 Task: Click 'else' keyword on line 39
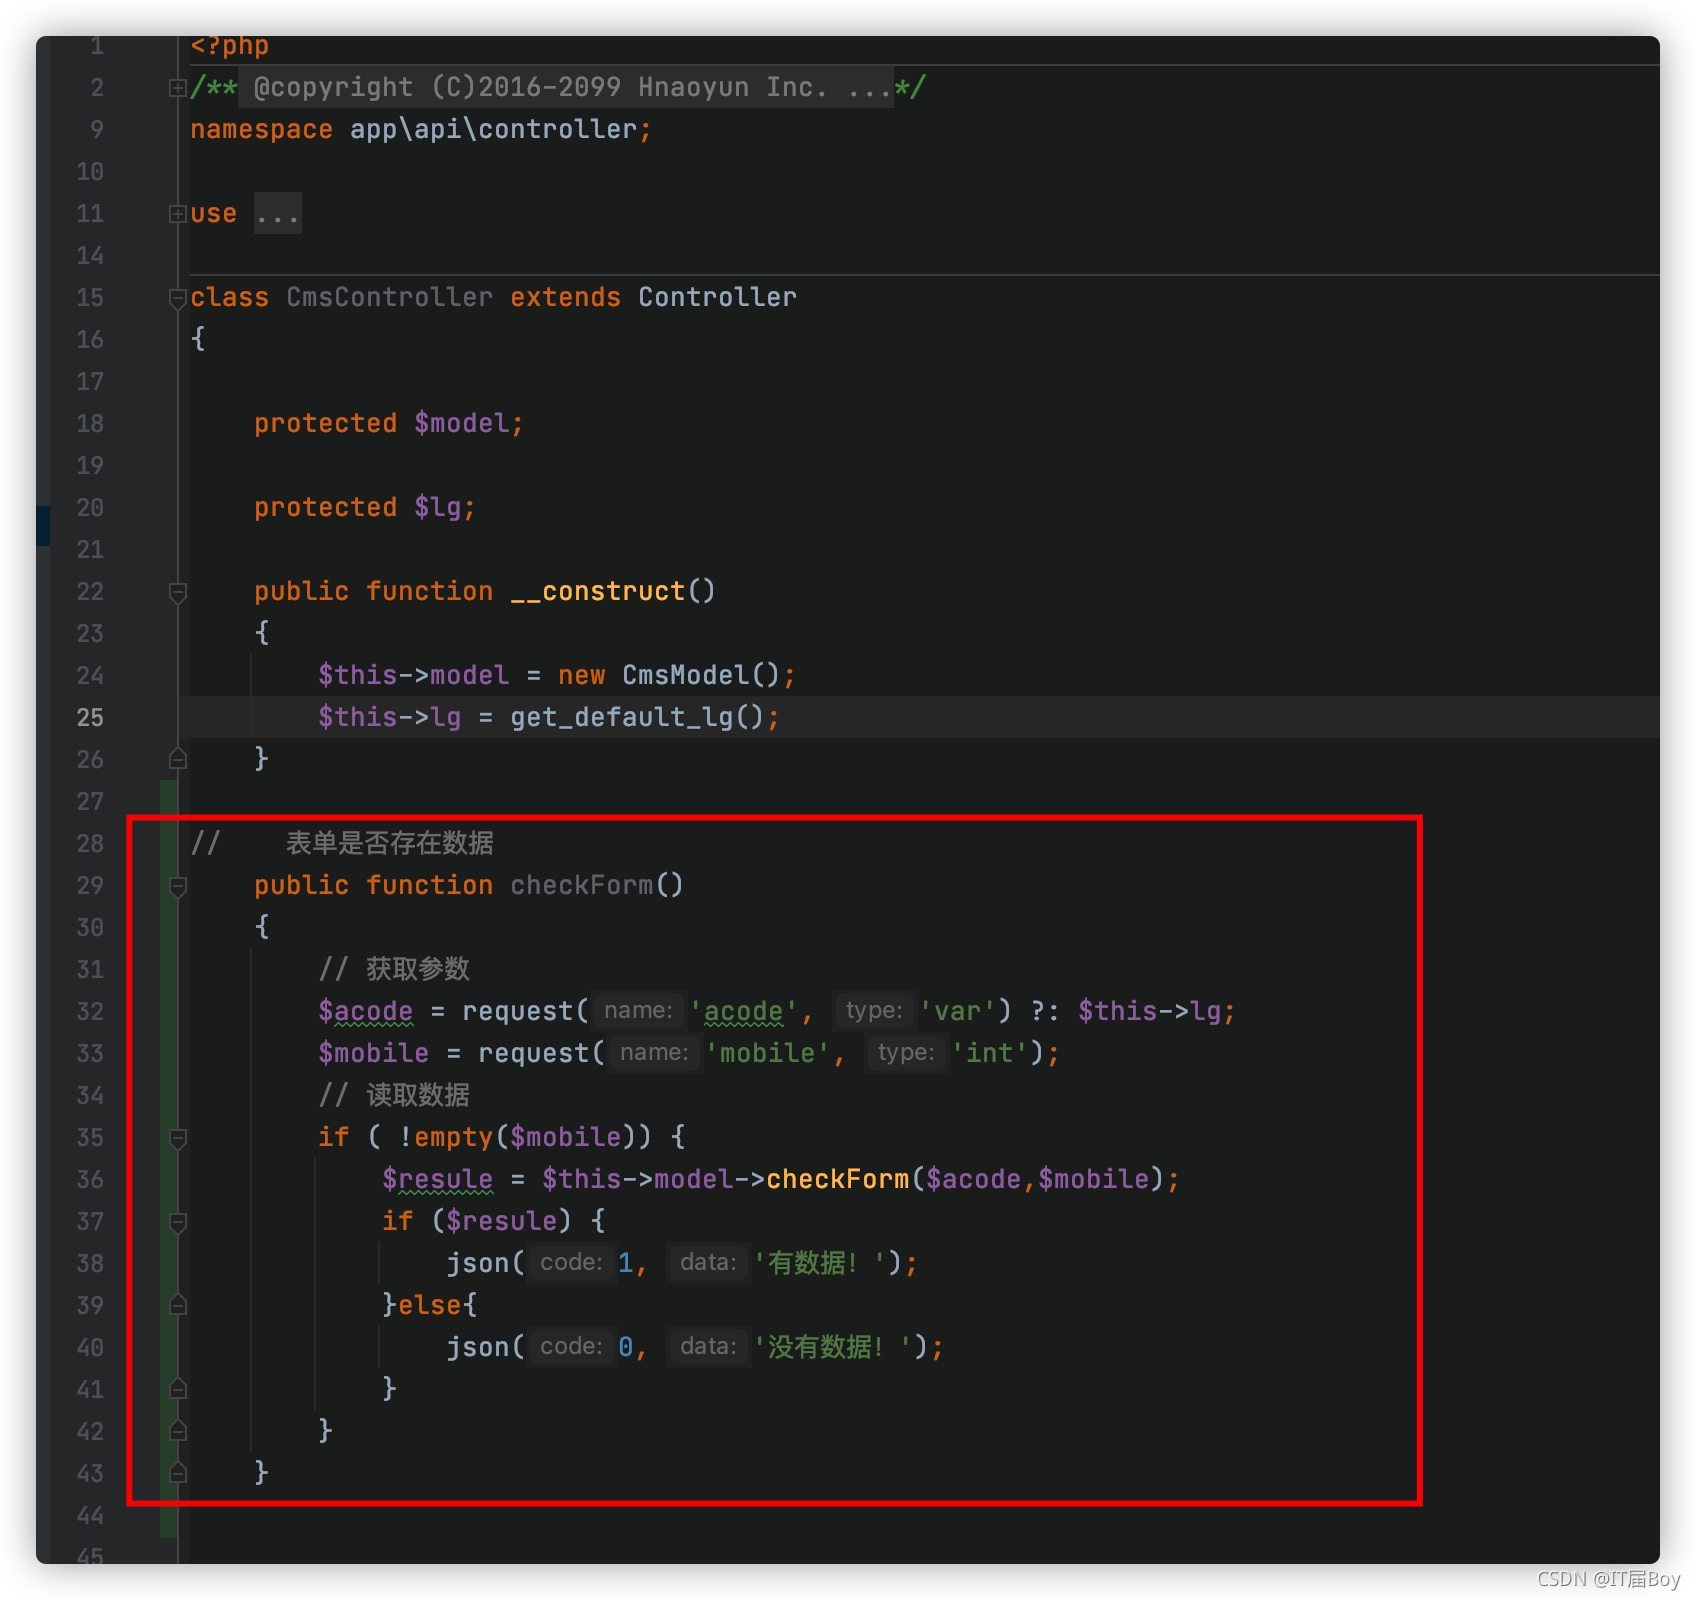(x=429, y=1306)
